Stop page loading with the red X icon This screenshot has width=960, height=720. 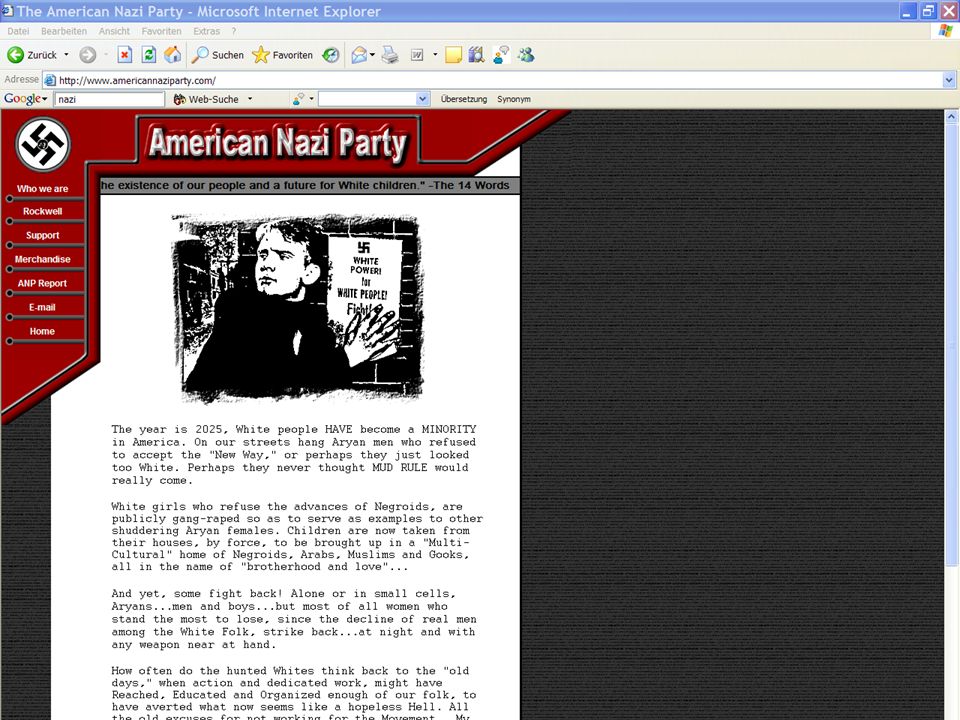click(124, 55)
